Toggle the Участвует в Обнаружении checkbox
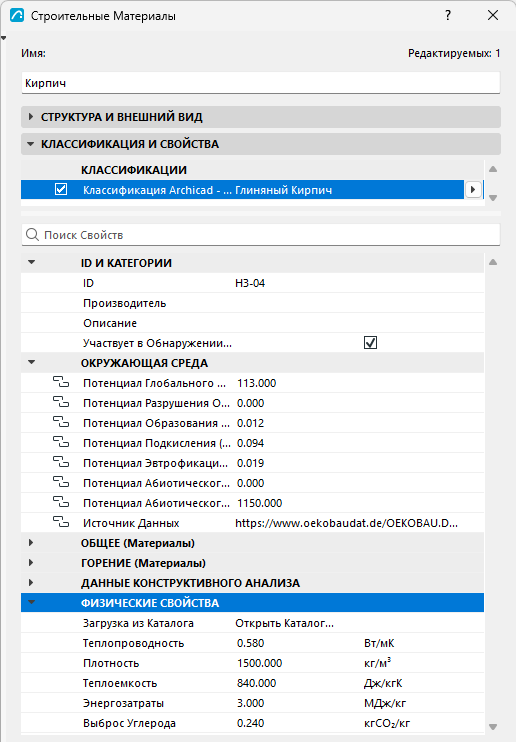The width and height of the screenshot is (516, 742). 370,343
